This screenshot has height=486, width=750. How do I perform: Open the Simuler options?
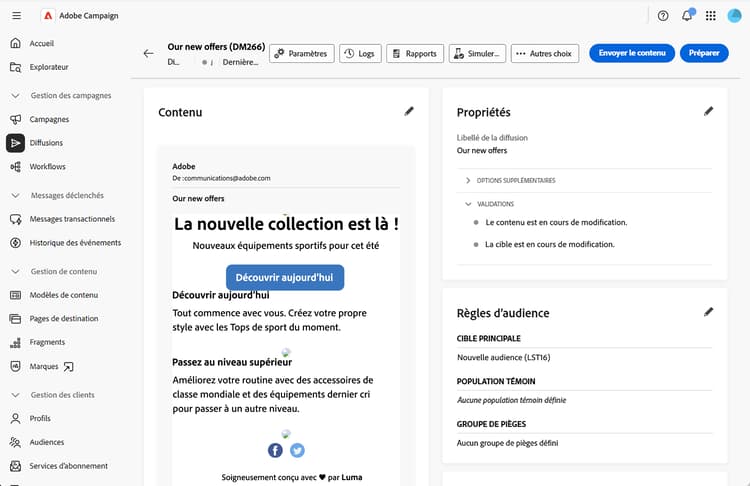click(477, 54)
